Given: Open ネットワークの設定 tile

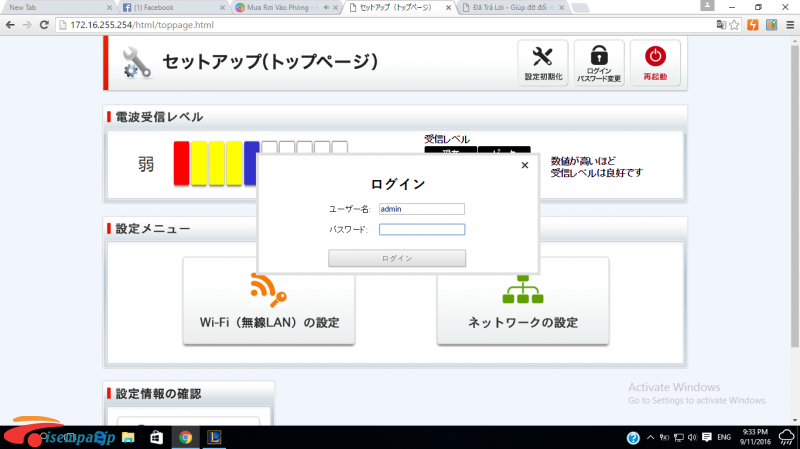Looking at the screenshot, I should point(522,301).
